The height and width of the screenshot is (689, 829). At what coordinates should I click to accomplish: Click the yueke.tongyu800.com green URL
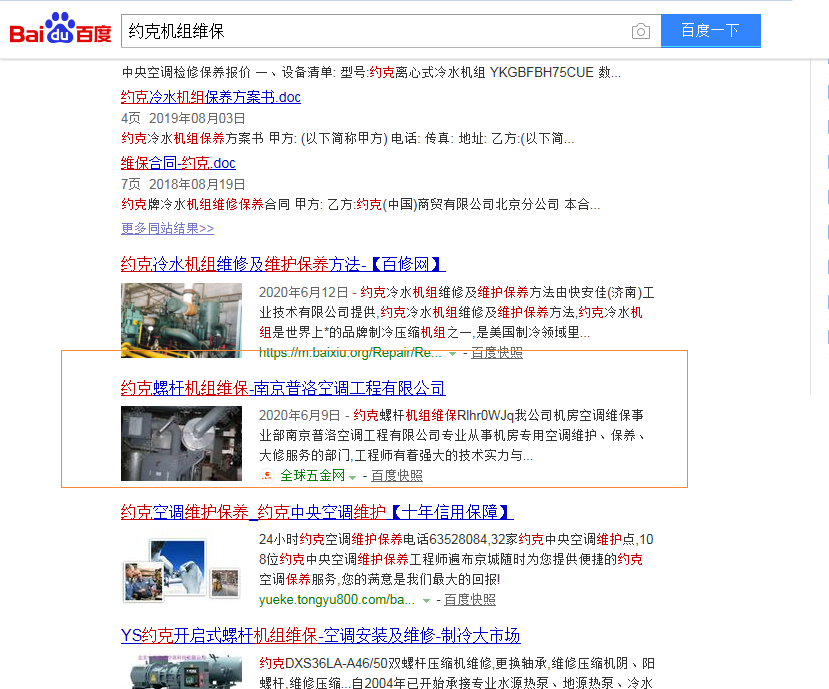pos(337,600)
